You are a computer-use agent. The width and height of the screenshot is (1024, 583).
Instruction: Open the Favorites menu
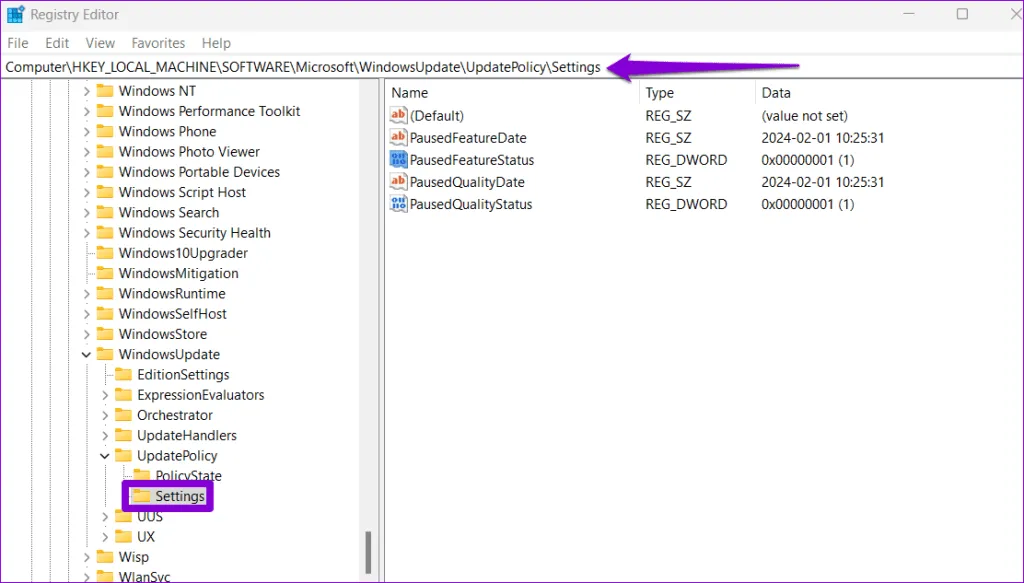(x=158, y=43)
